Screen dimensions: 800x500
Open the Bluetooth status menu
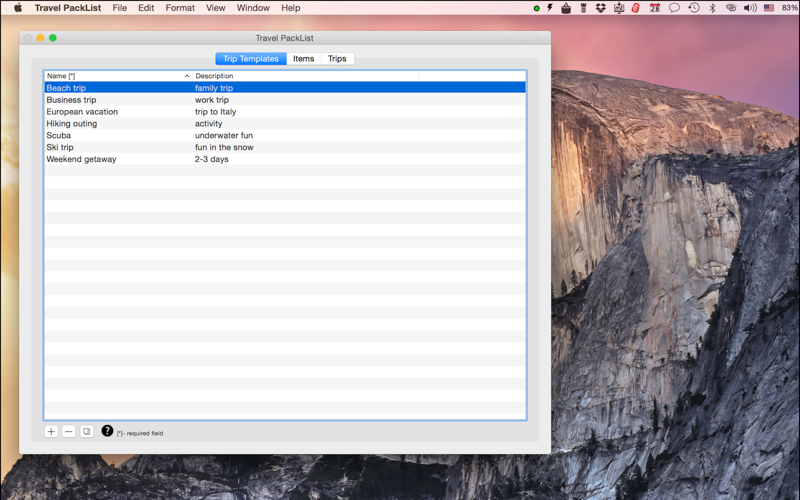point(713,8)
